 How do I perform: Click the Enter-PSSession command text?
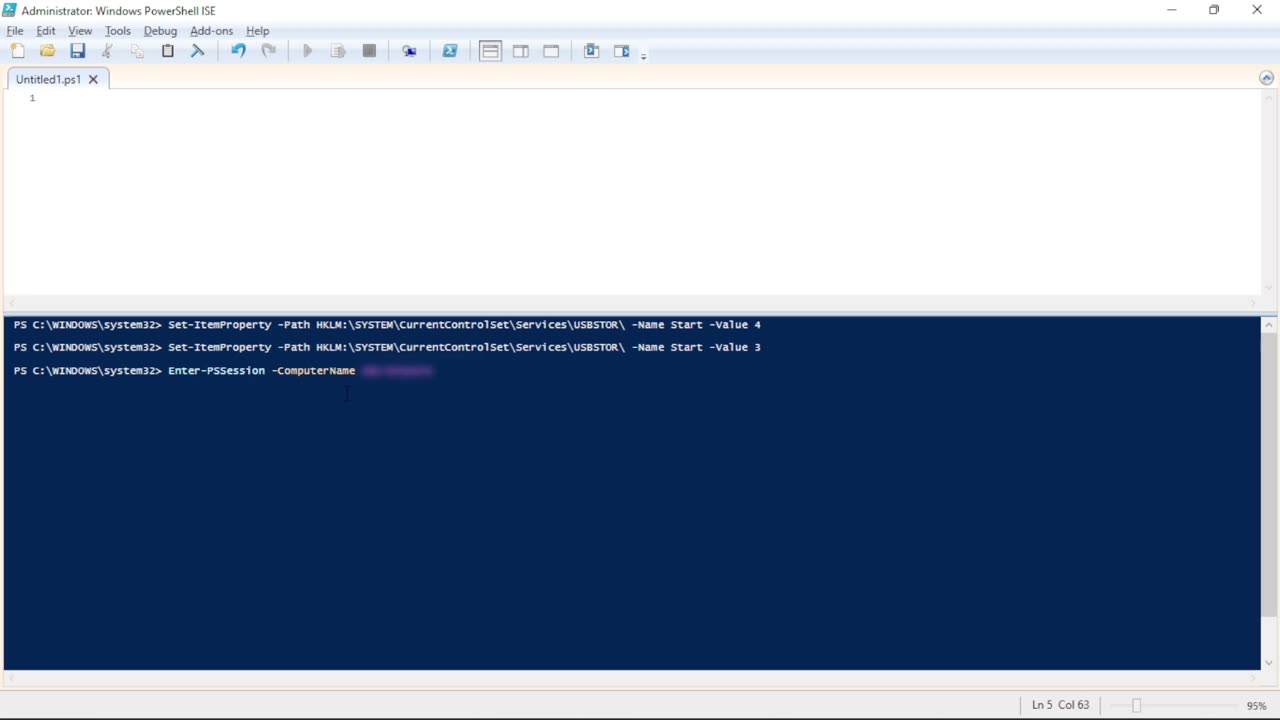point(216,371)
